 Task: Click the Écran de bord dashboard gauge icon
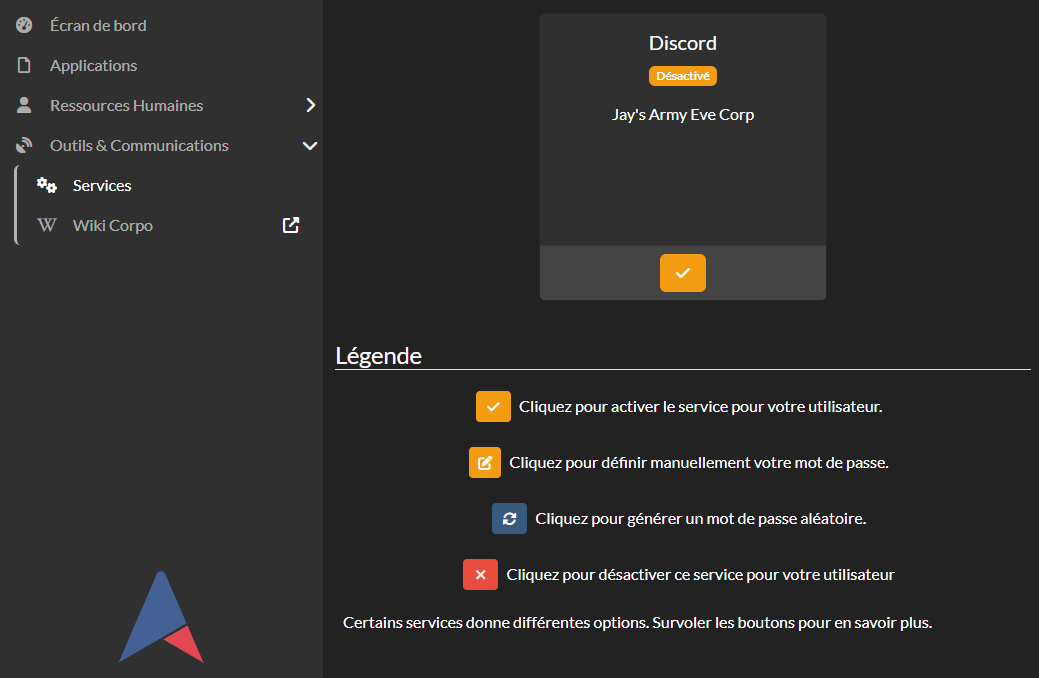pyautogui.click(x=24, y=25)
